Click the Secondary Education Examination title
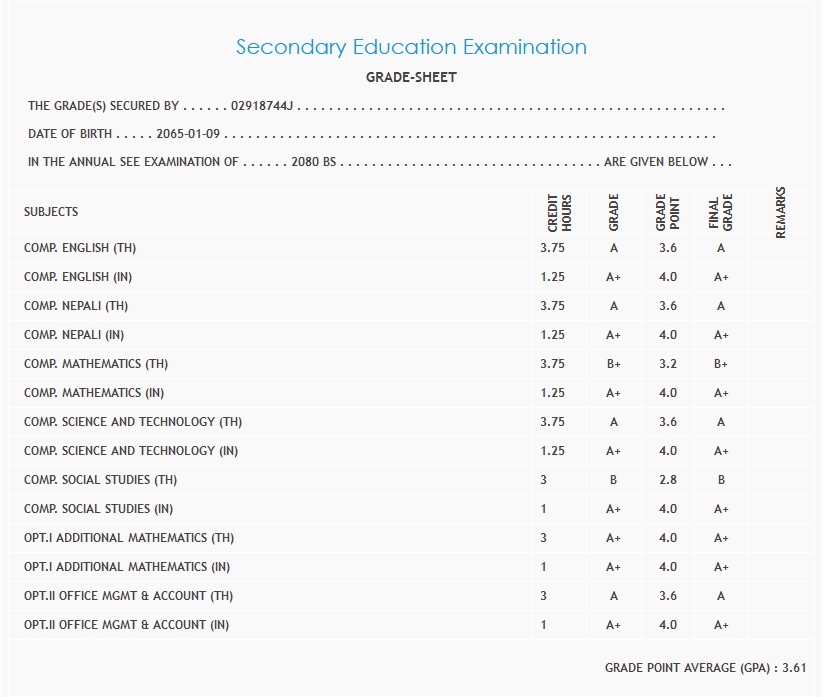This screenshot has height=697, width=838. pos(411,47)
